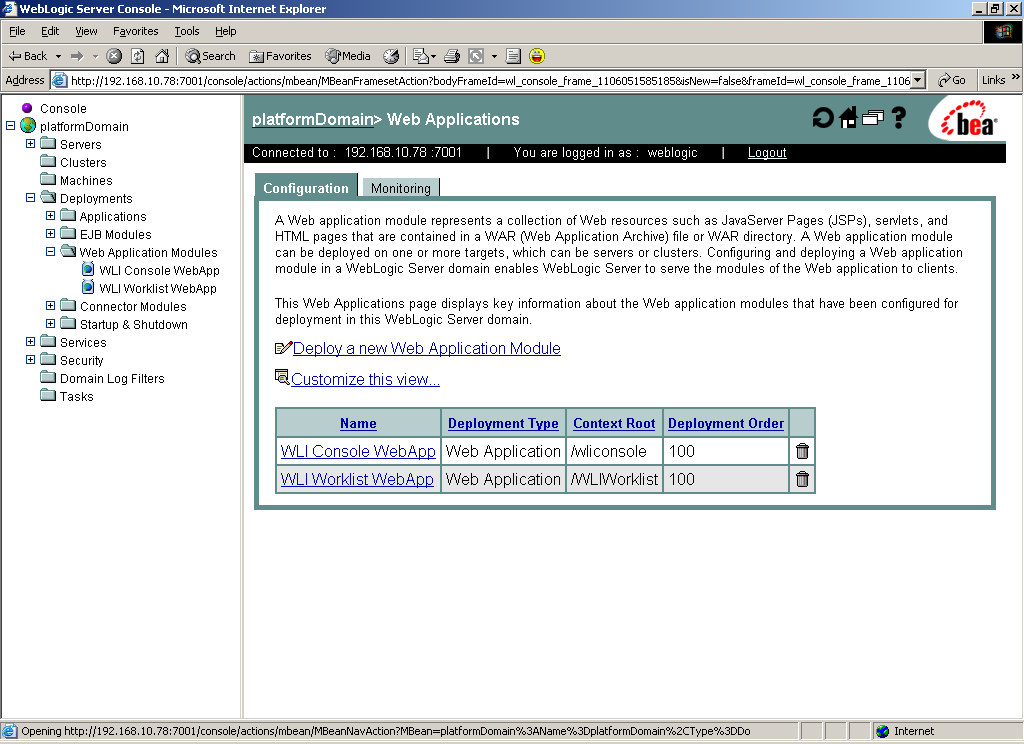
Task: Select Domain Log Filters tree item
Action: 112,378
